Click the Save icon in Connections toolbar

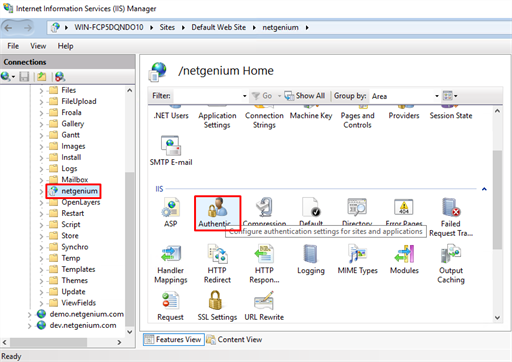24,77
